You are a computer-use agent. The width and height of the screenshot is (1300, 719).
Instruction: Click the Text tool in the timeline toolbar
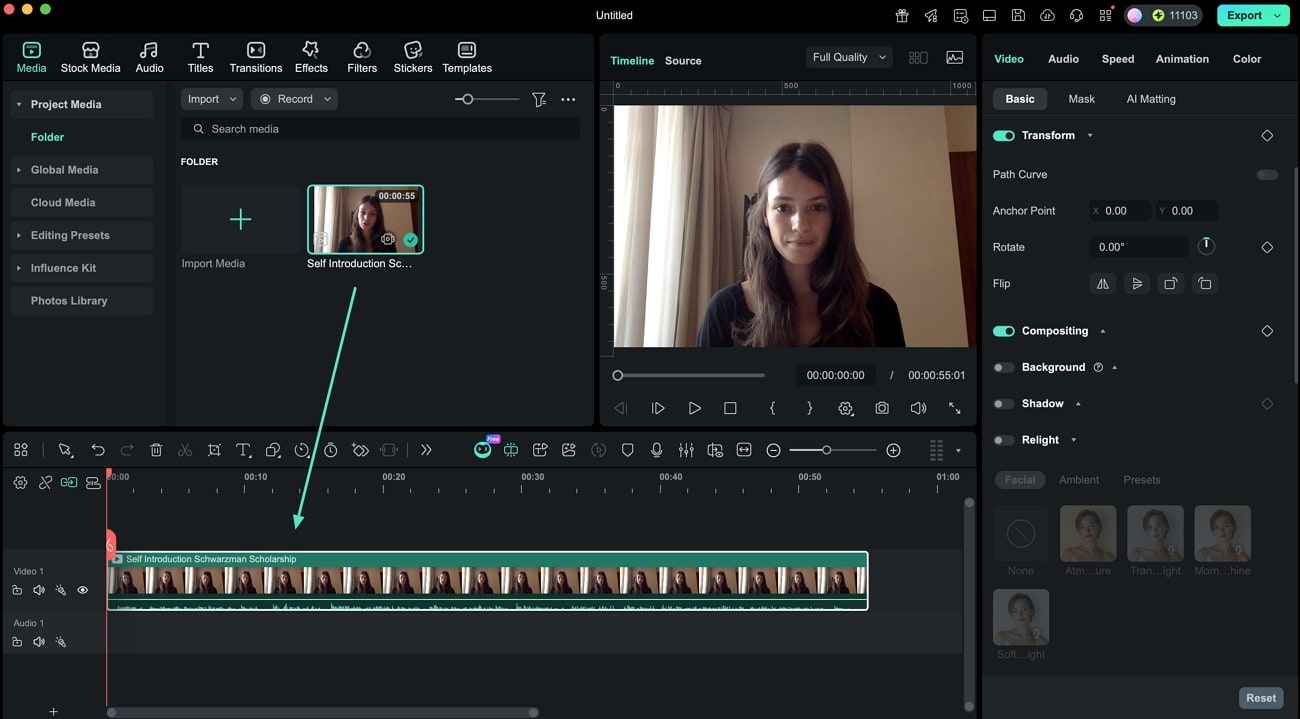click(243, 450)
